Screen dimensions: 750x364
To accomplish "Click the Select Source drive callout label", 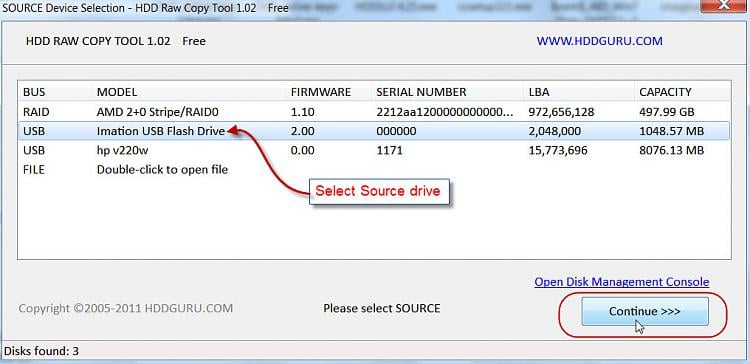I will 378,191.
